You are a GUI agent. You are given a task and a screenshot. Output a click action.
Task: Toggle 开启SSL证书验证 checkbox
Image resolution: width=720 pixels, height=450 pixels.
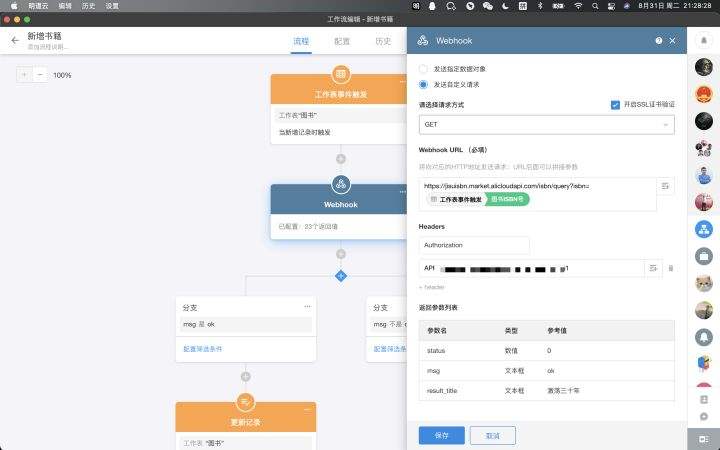point(615,104)
